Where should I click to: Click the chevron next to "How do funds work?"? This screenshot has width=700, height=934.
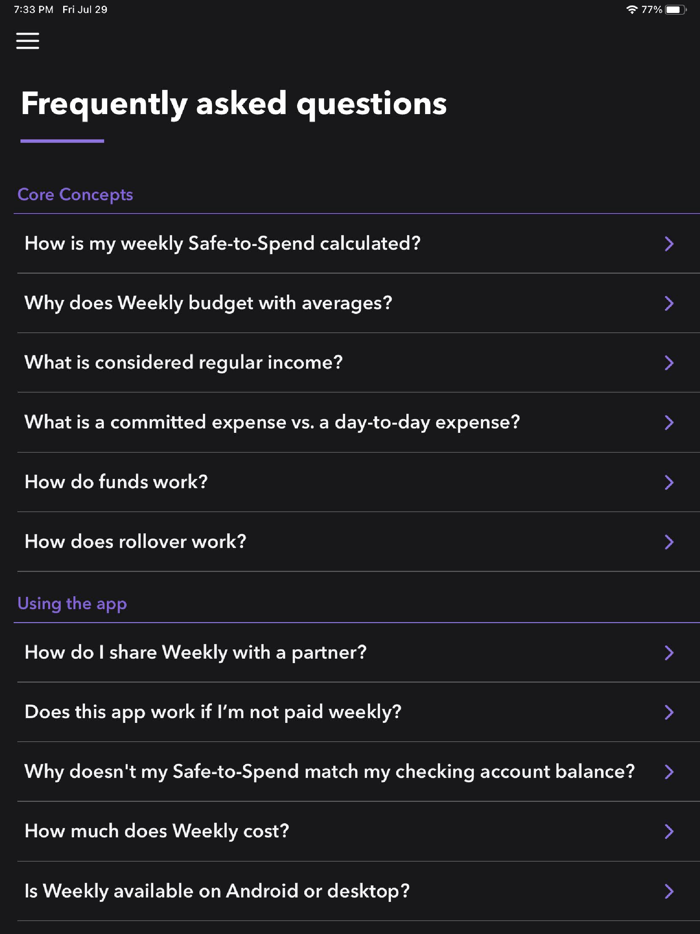click(670, 482)
